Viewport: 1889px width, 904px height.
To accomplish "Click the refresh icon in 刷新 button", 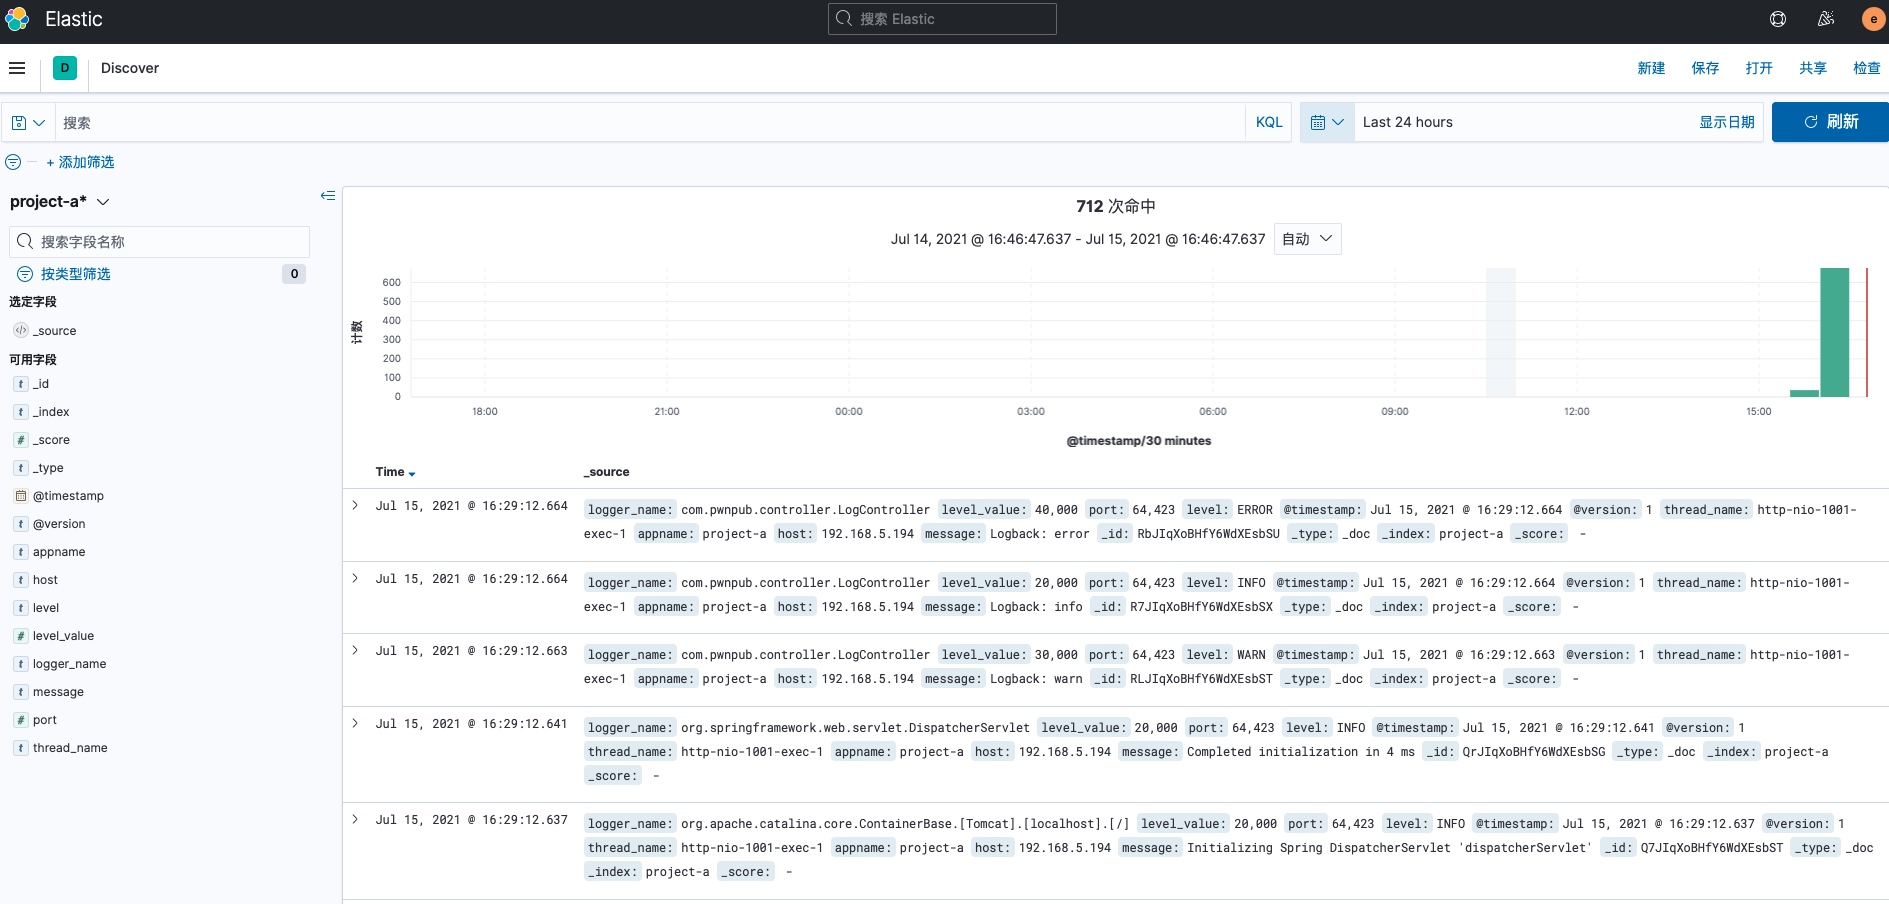I will (1811, 122).
